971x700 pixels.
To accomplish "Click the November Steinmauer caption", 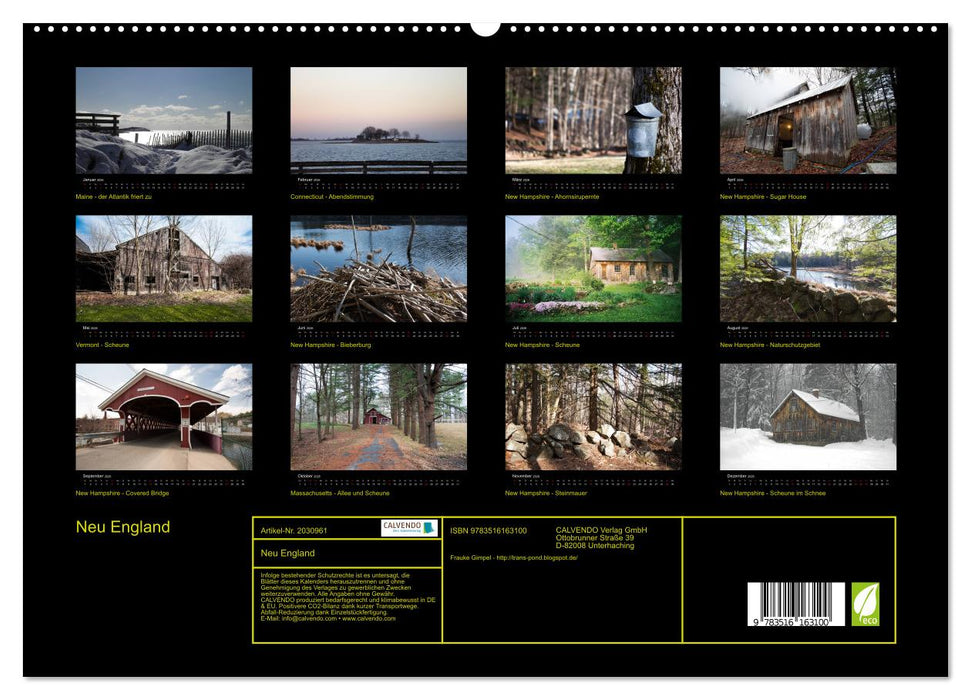I will click(547, 492).
